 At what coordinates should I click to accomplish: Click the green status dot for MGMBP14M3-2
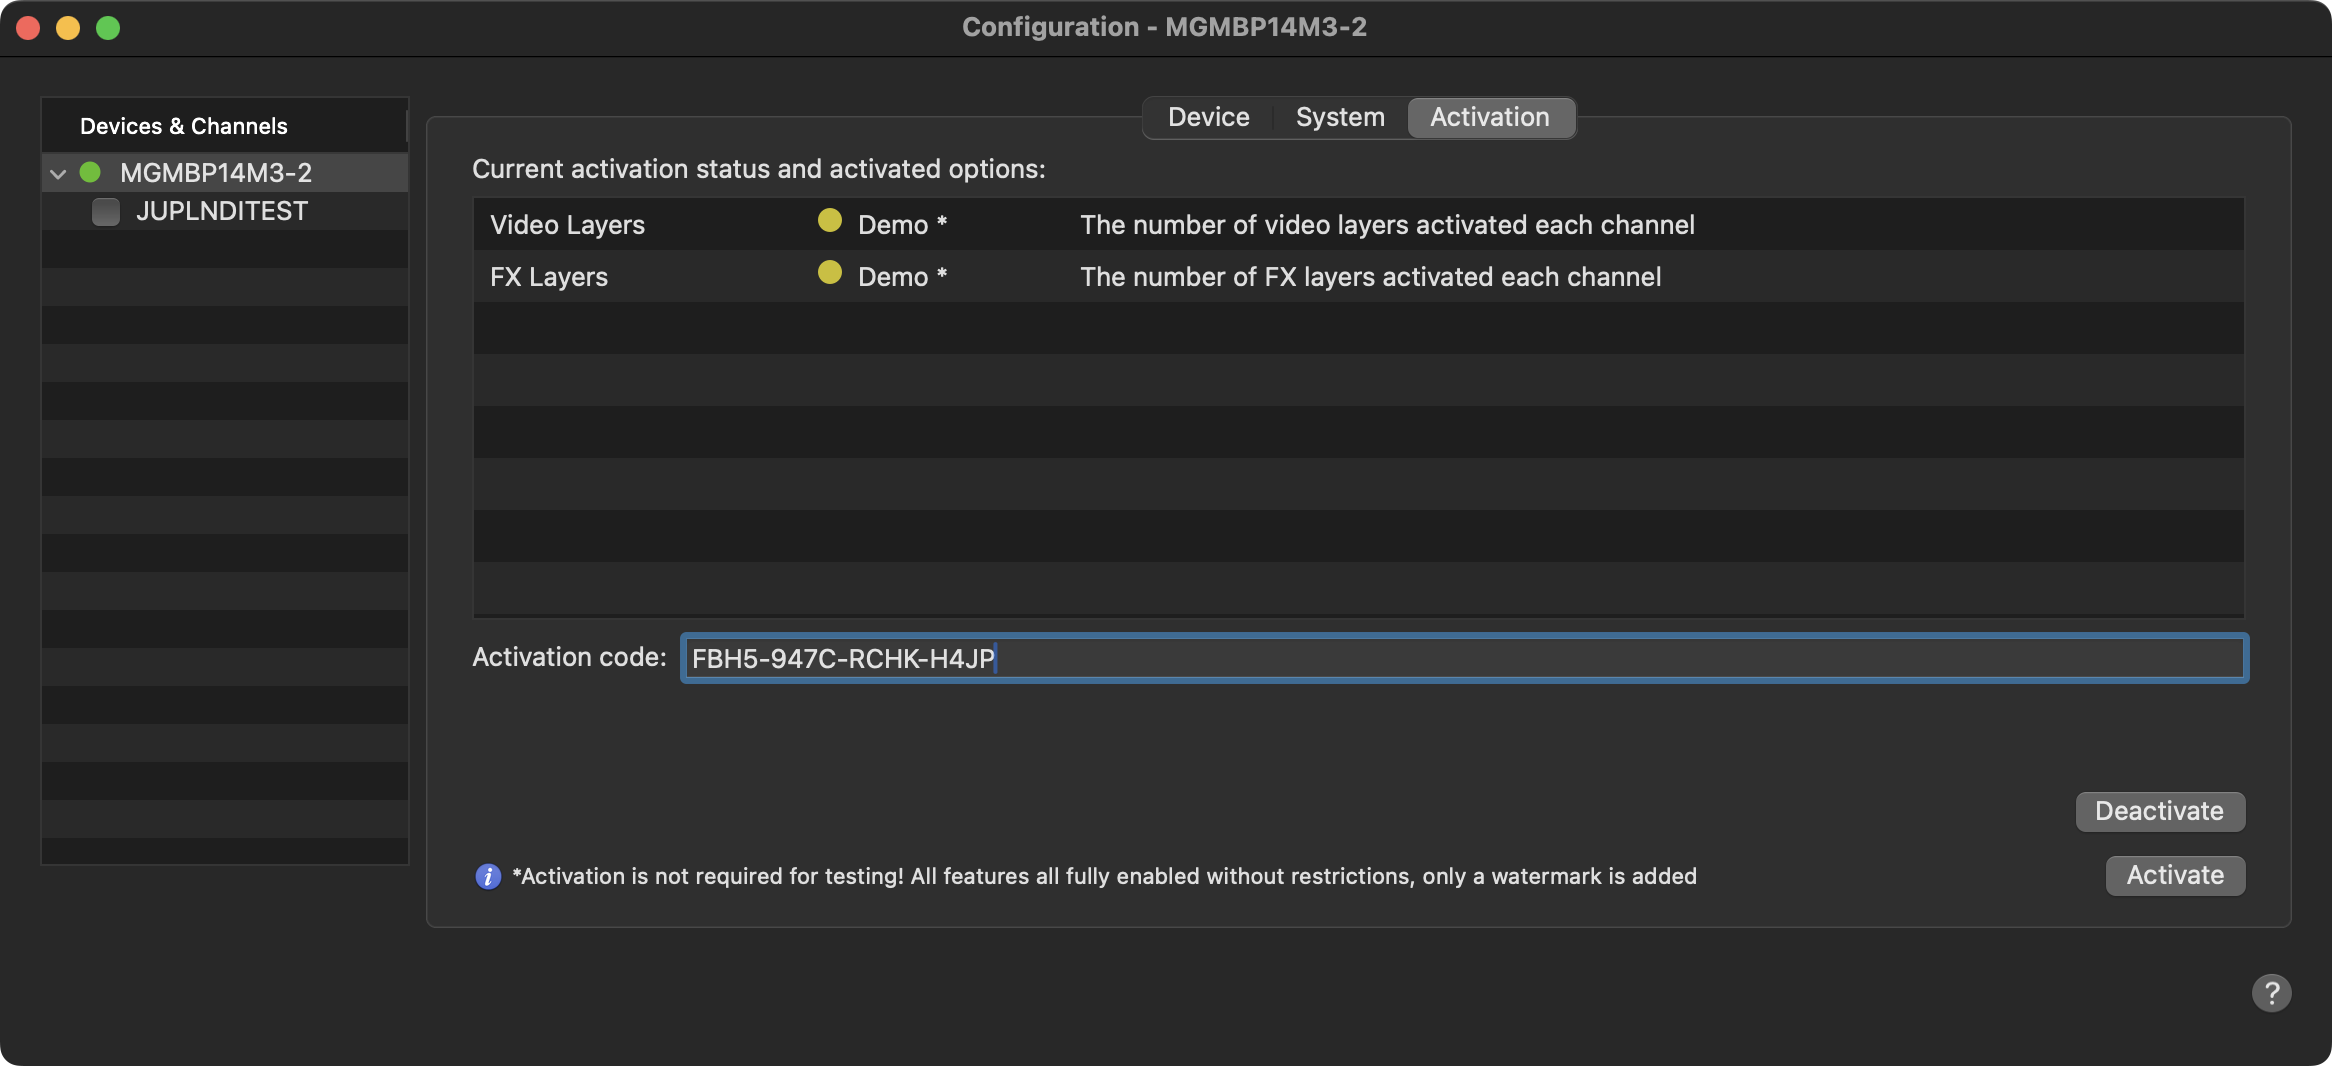point(90,172)
